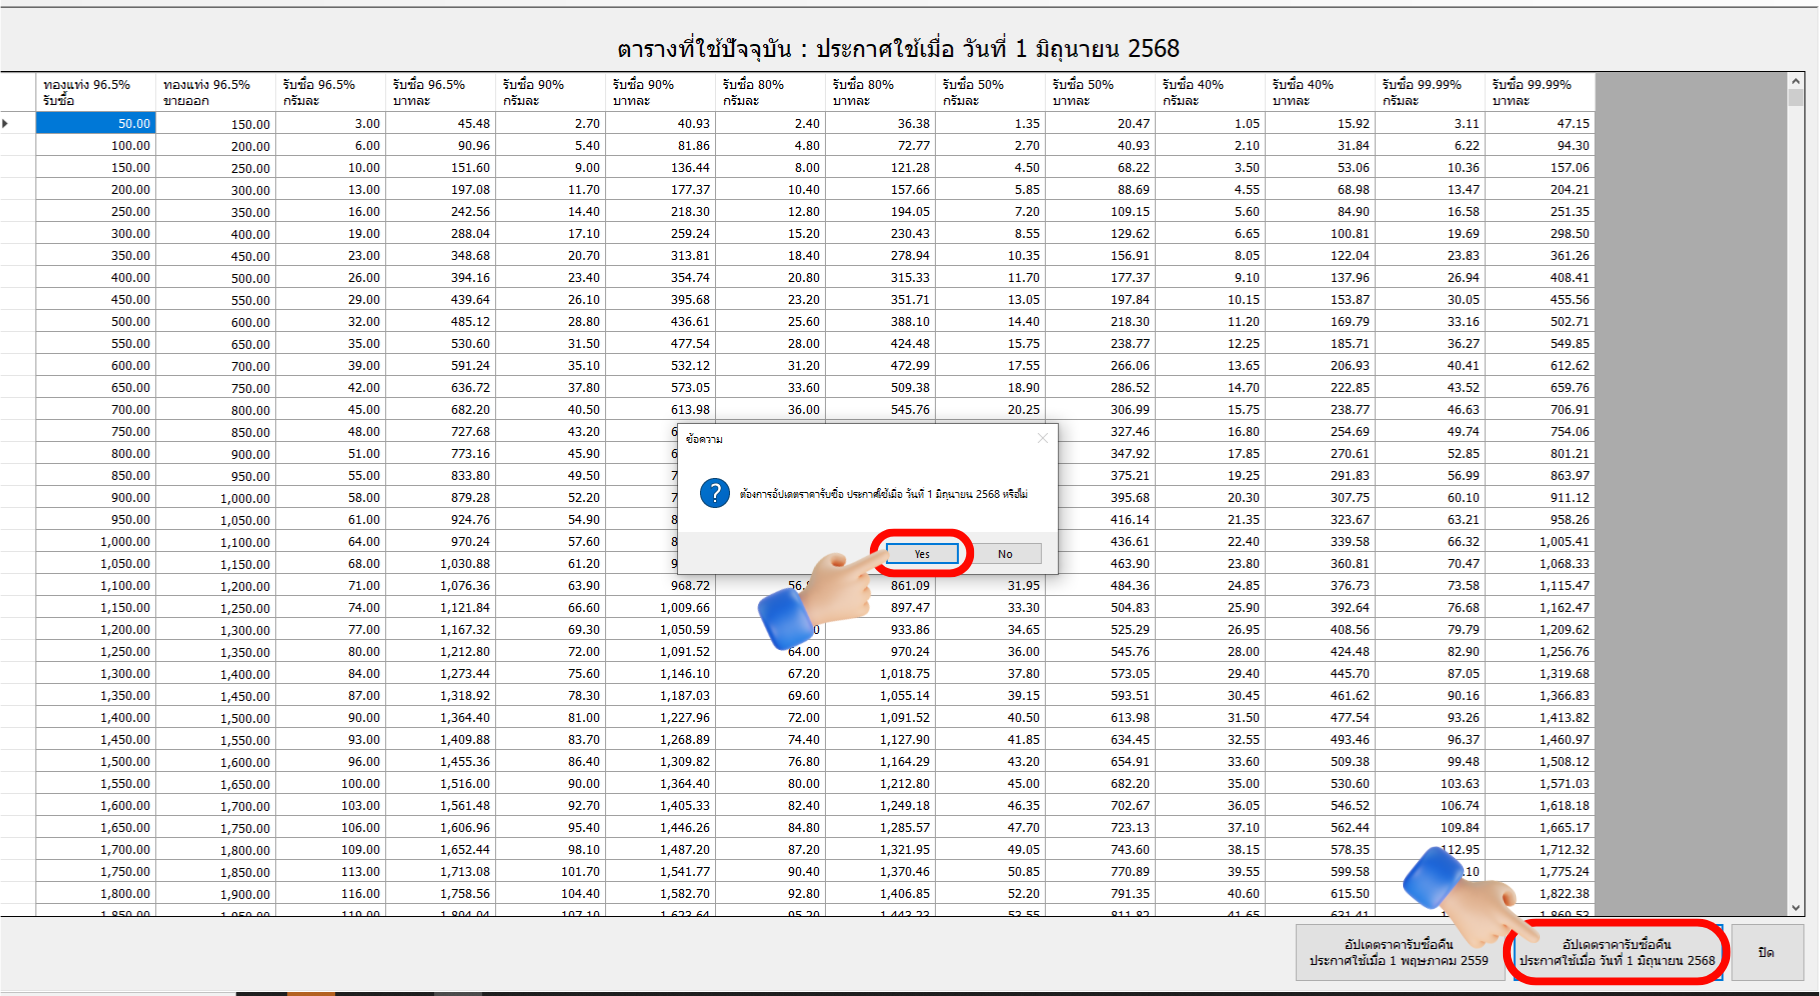Viewport: 1820px width, 996px height.
Task: Click cell 1,413.82 in the 1,400.00 row
Action: click(1541, 717)
